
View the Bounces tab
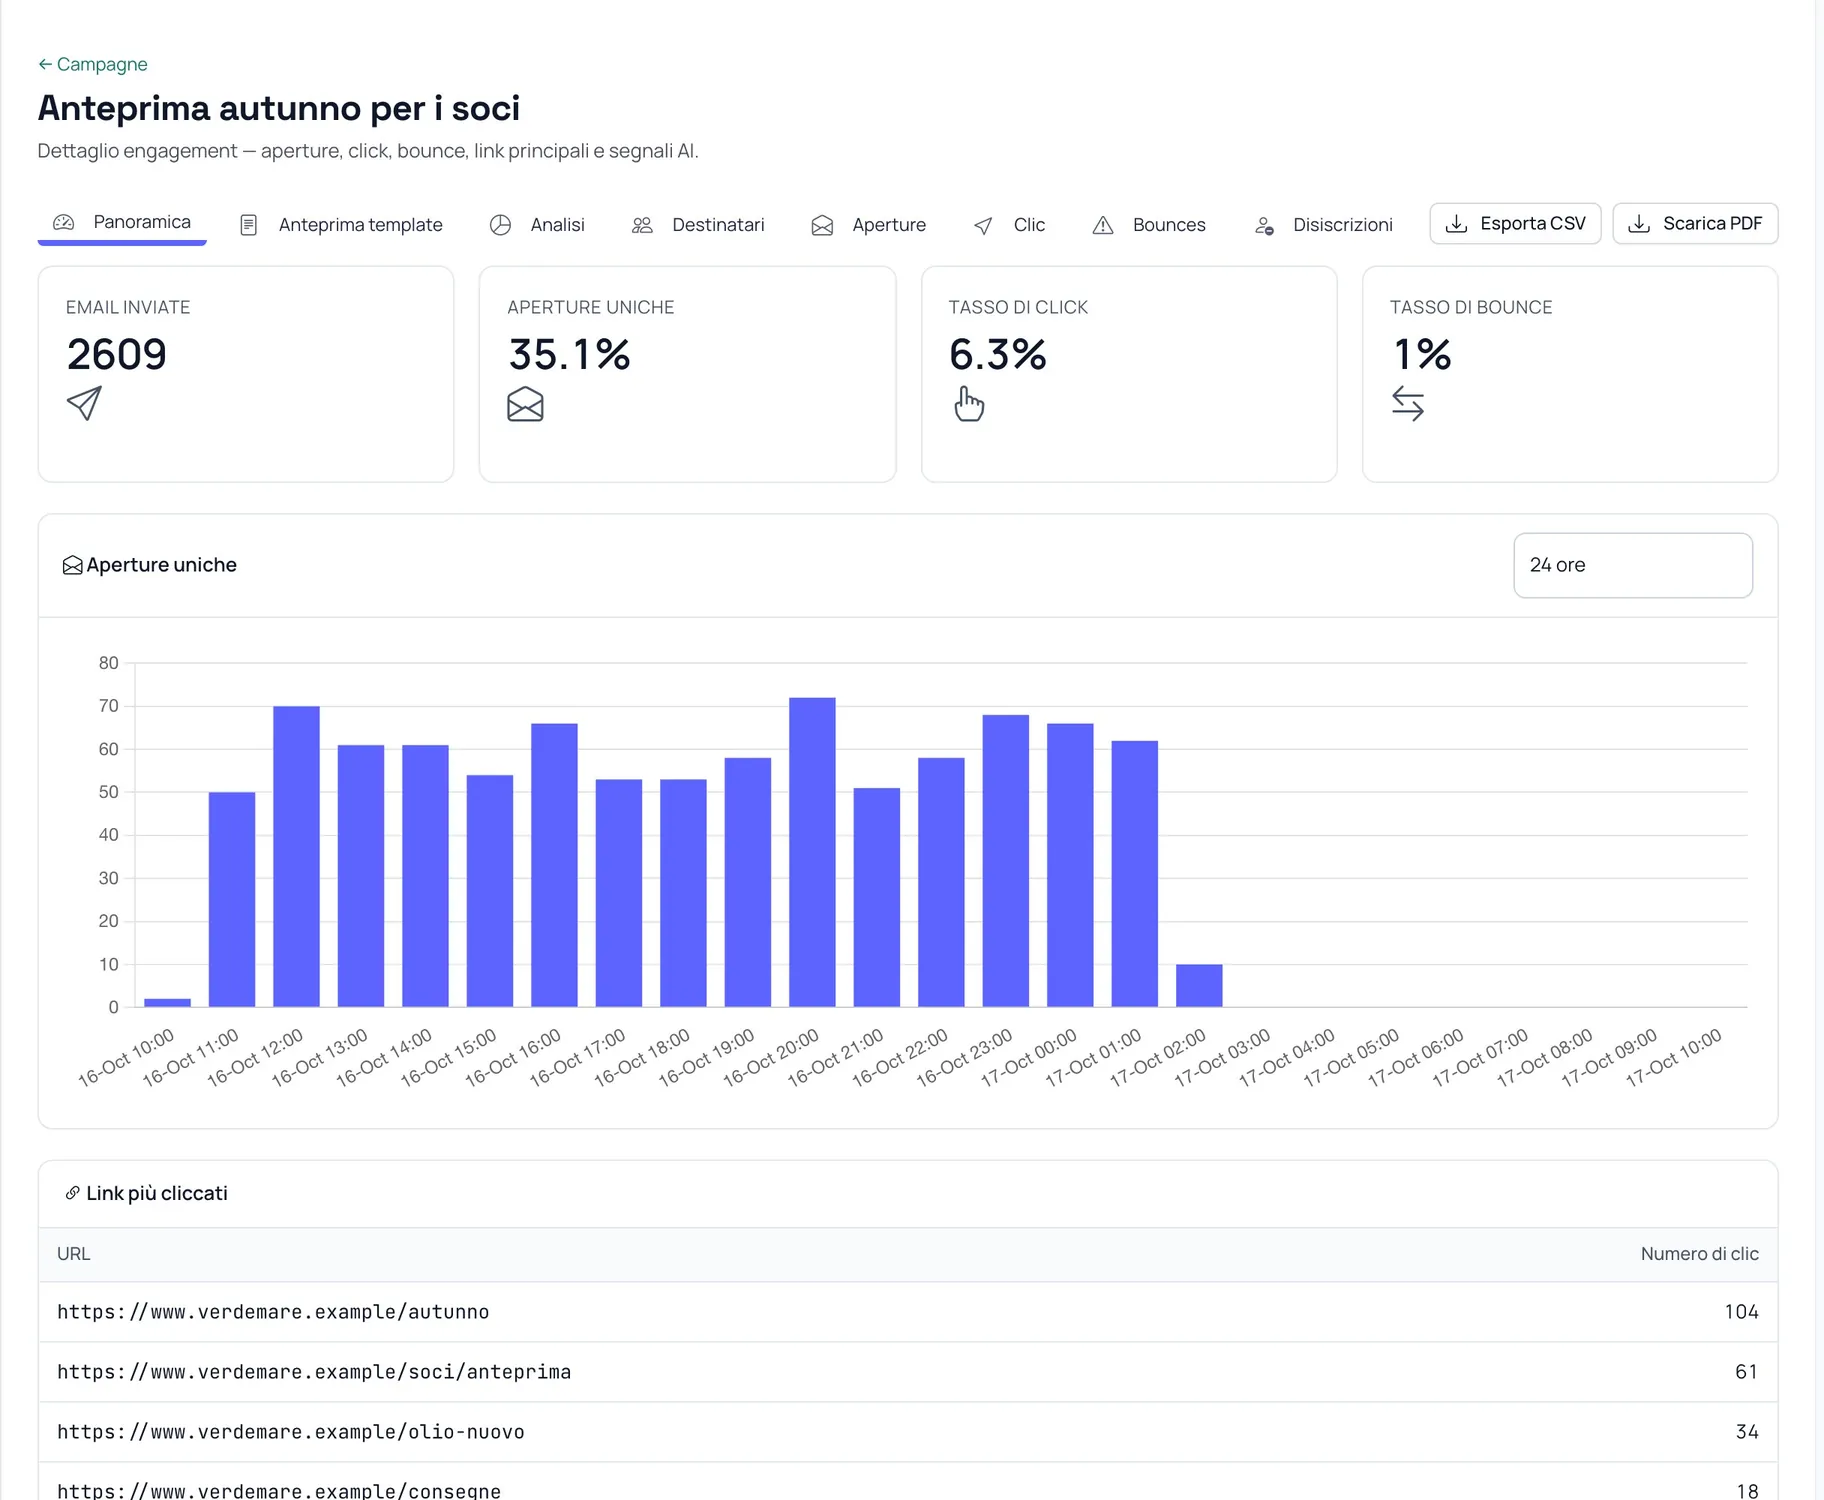pos(1149,225)
